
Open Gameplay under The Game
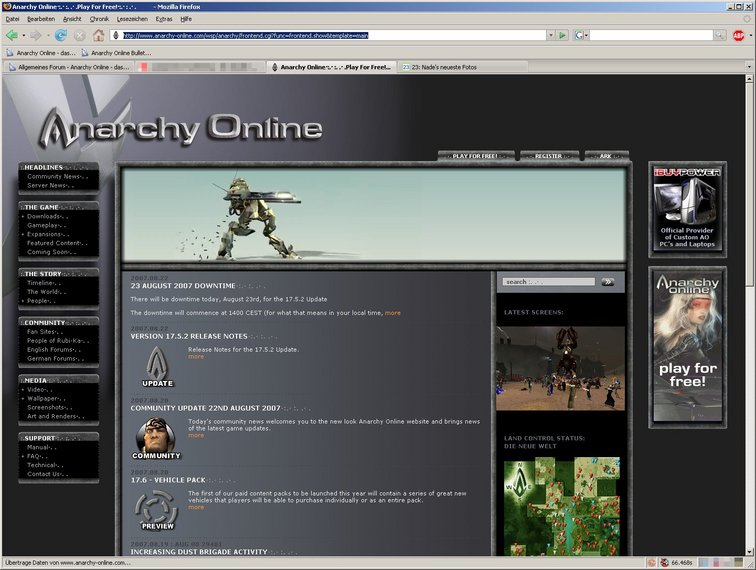pyautogui.click(x=42, y=225)
